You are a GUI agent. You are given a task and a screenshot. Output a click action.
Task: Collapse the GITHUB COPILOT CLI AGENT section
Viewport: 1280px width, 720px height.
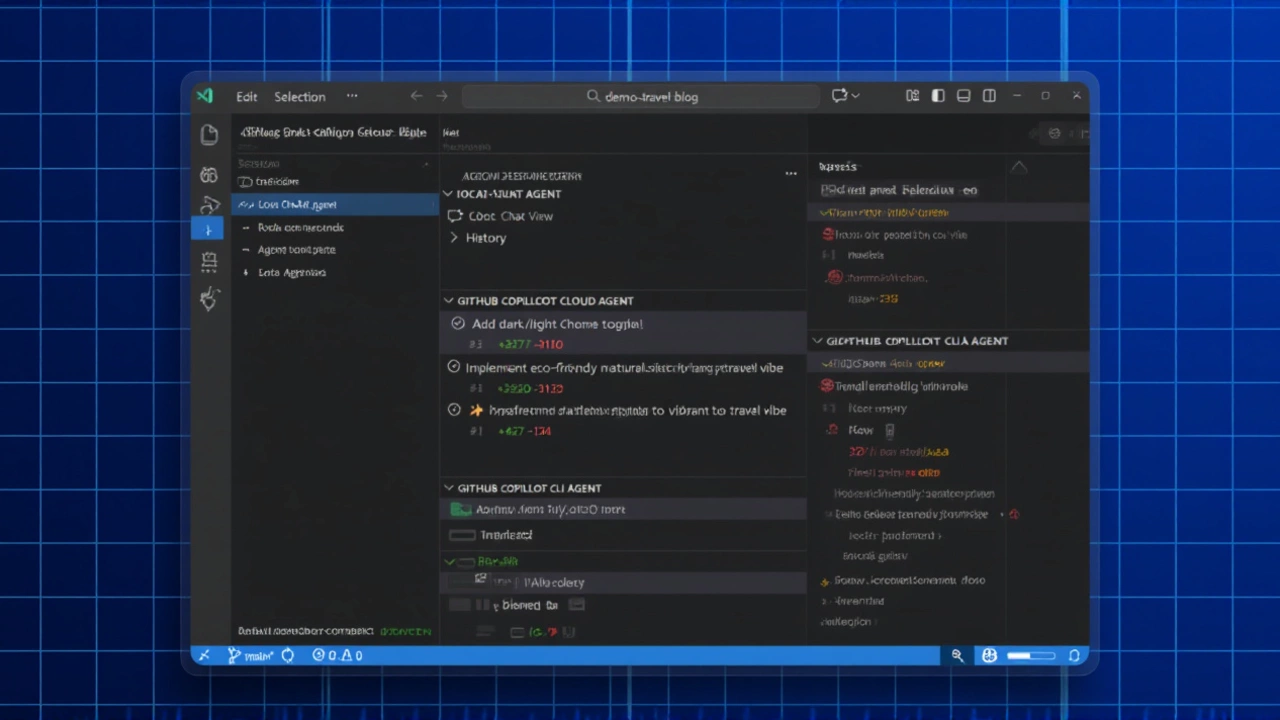(x=448, y=488)
